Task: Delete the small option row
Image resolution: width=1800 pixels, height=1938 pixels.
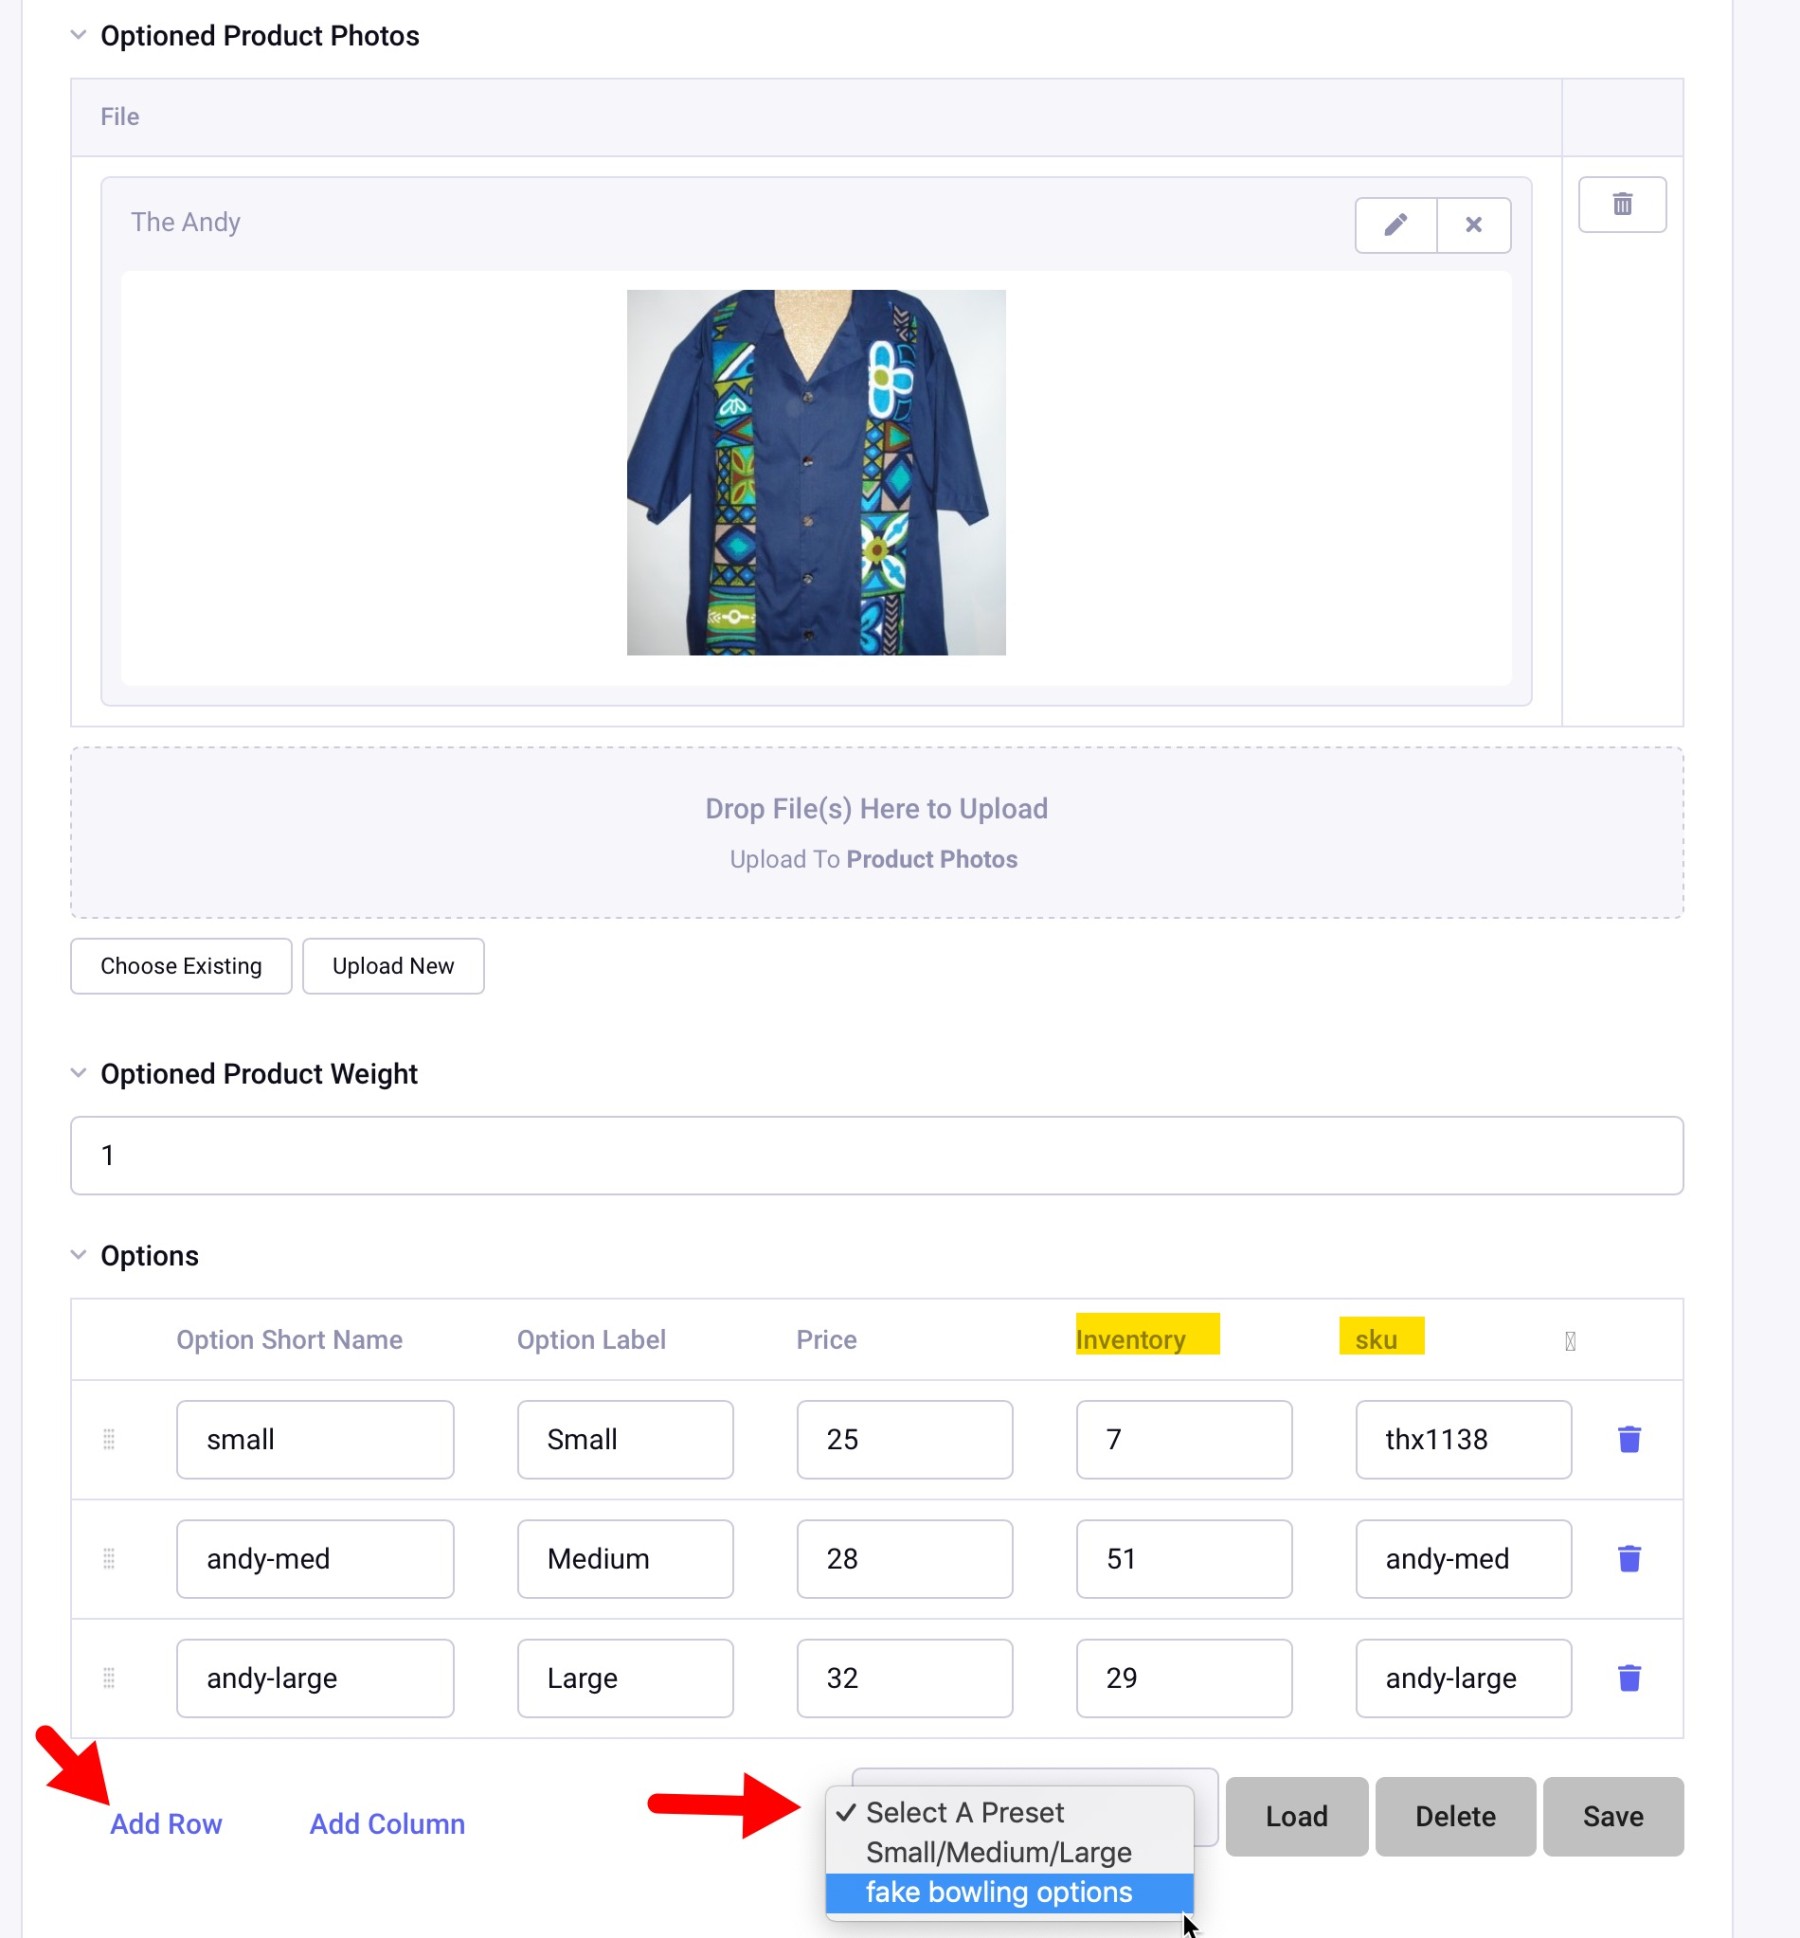Action: coord(1628,1439)
